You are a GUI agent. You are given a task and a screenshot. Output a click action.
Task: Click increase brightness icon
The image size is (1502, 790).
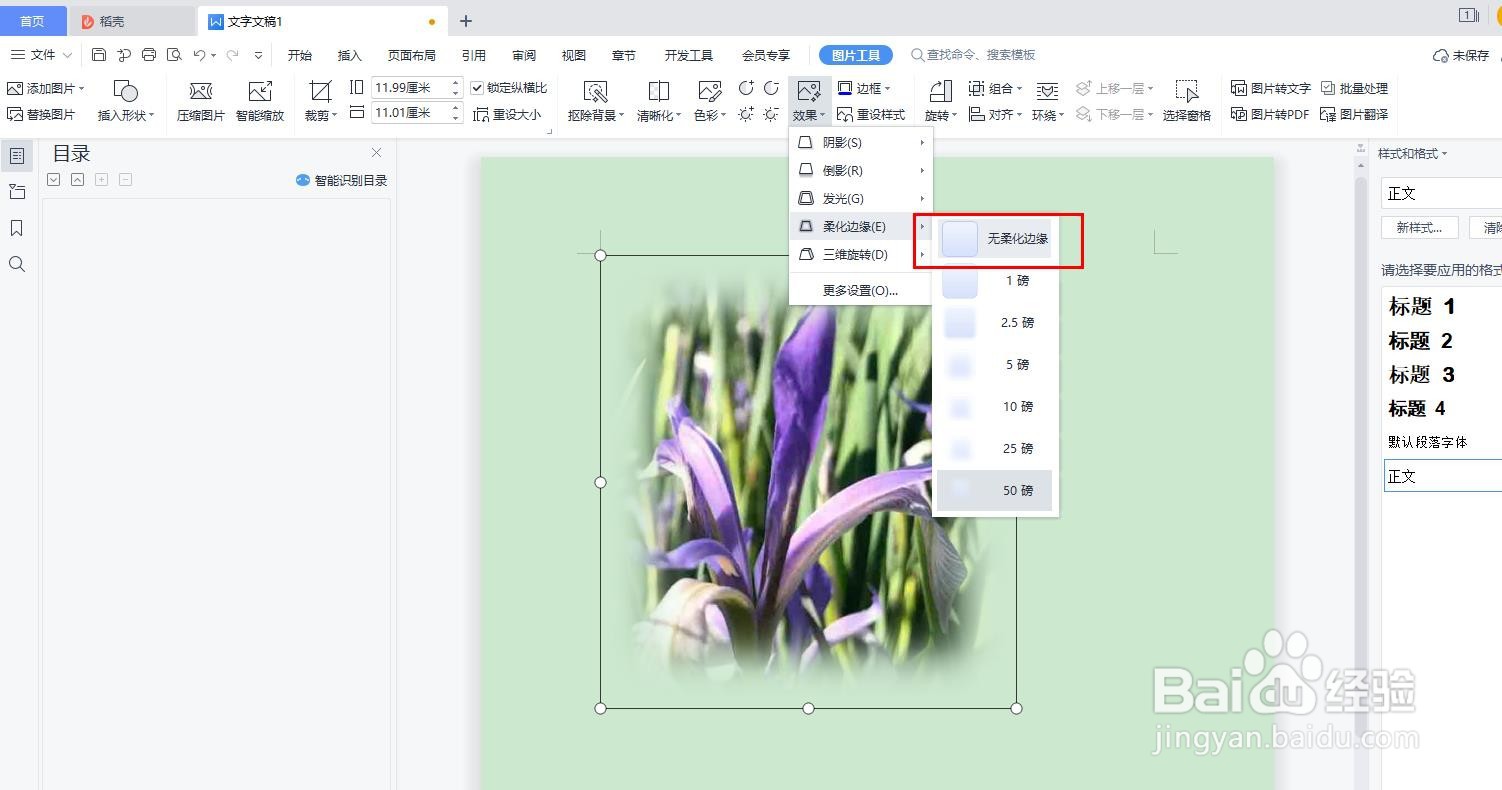pyautogui.click(x=746, y=114)
